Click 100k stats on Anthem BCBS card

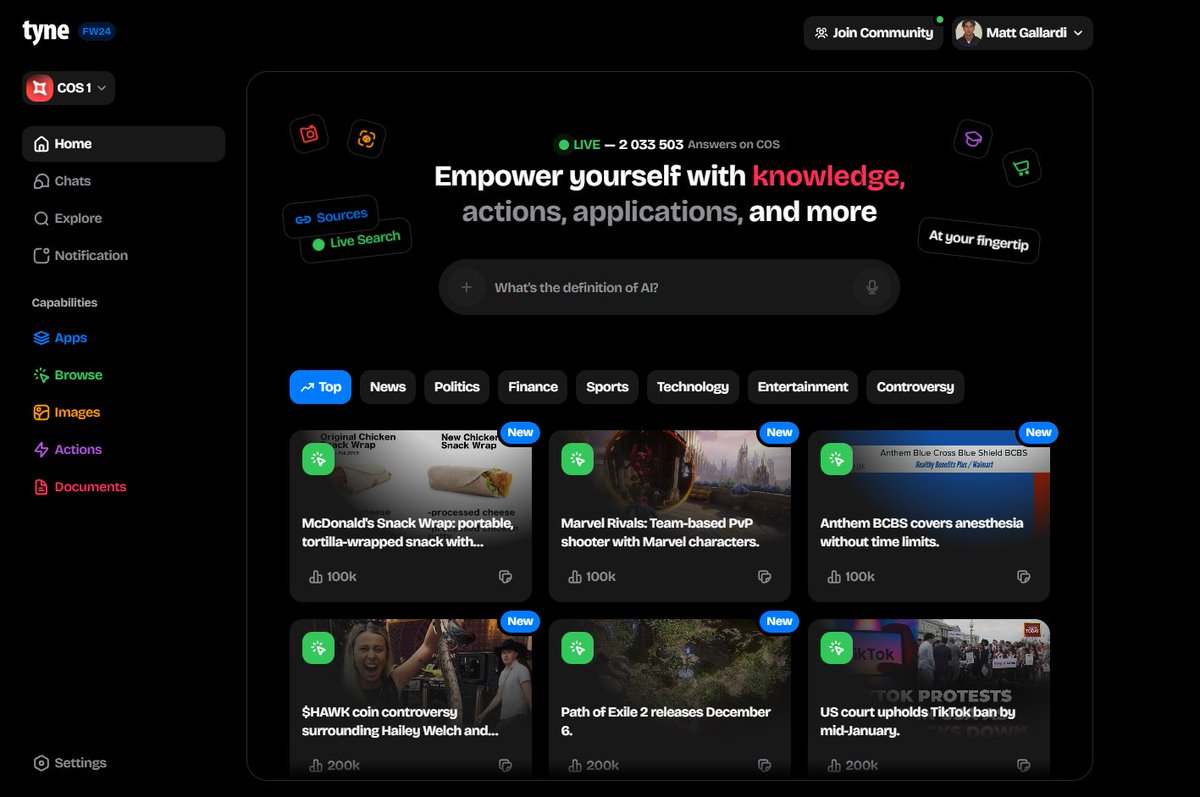pyautogui.click(x=851, y=577)
